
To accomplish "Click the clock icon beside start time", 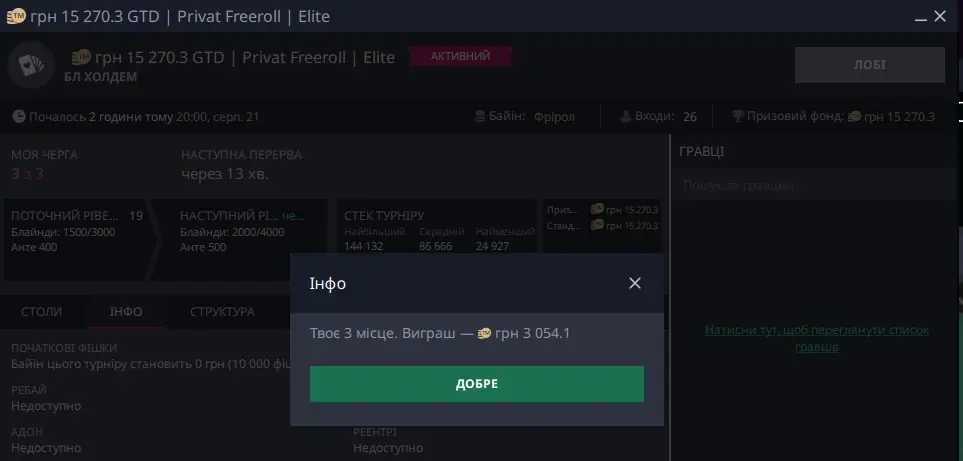I will click(x=19, y=116).
